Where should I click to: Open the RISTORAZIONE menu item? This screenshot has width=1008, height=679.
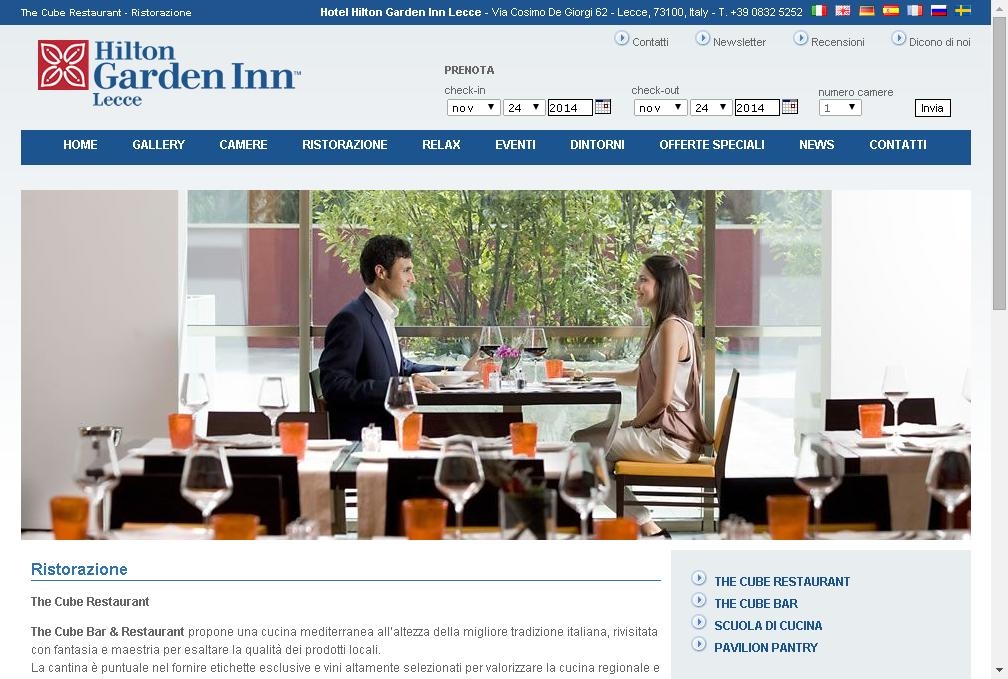pos(345,145)
